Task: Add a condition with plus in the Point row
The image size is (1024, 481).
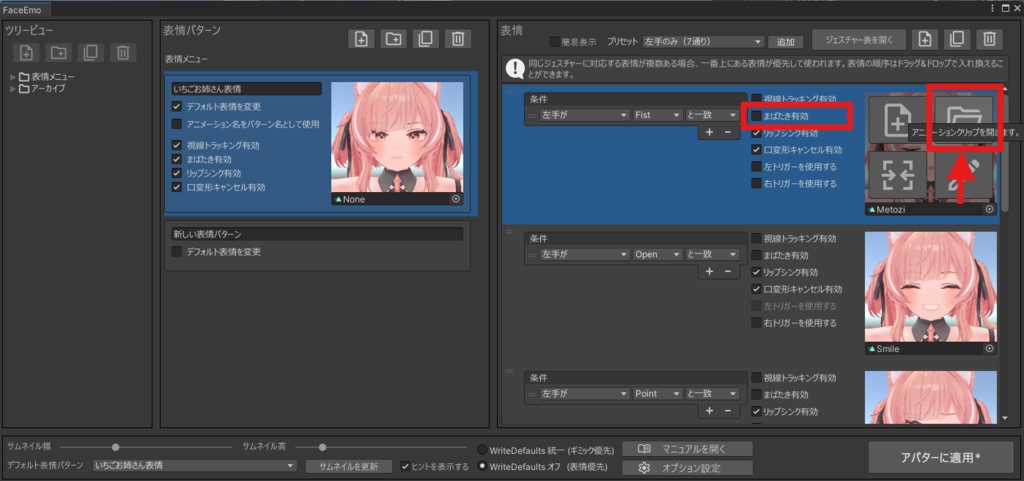Action: click(710, 411)
